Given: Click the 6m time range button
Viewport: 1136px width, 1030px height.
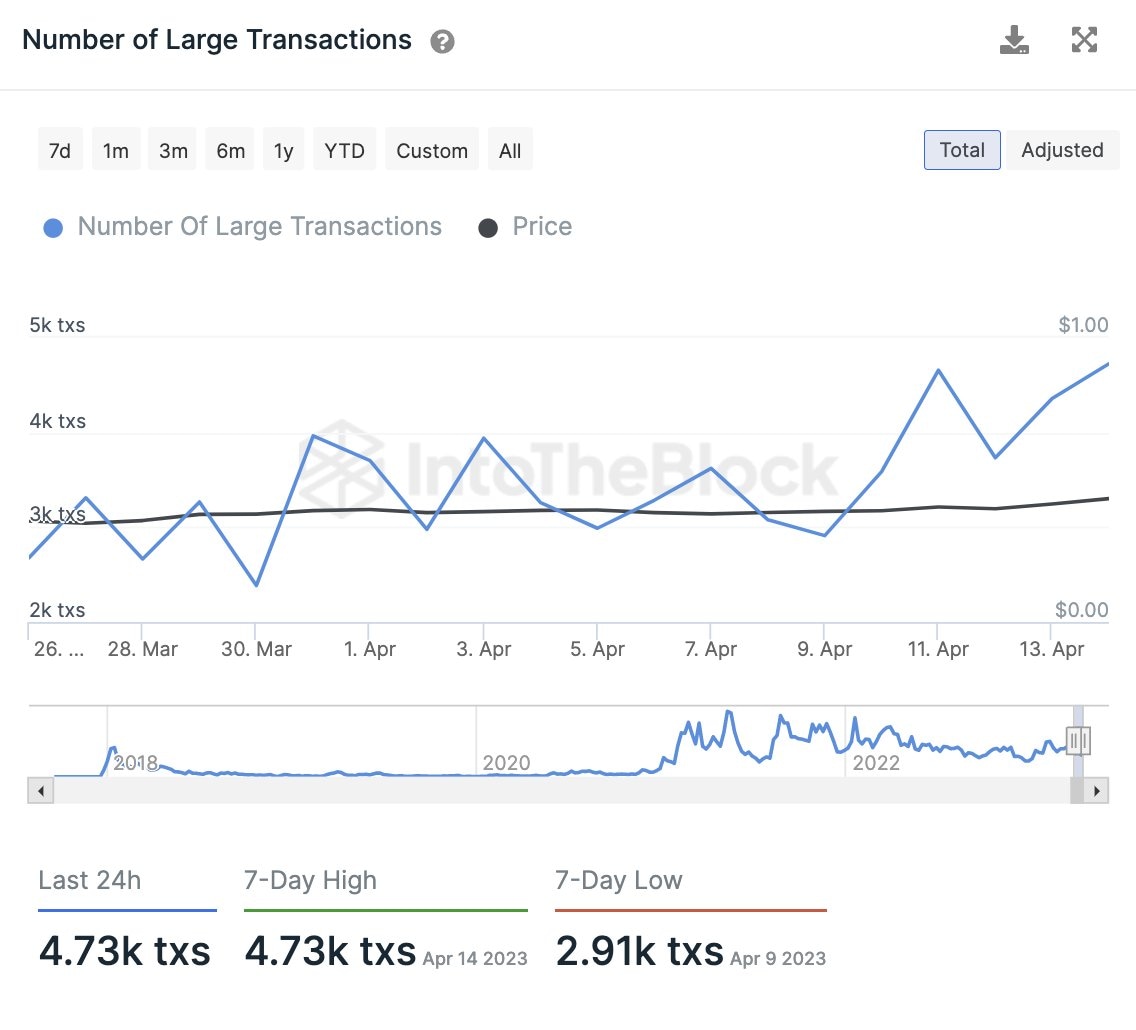Looking at the screenshot, I should coord(229,149).
